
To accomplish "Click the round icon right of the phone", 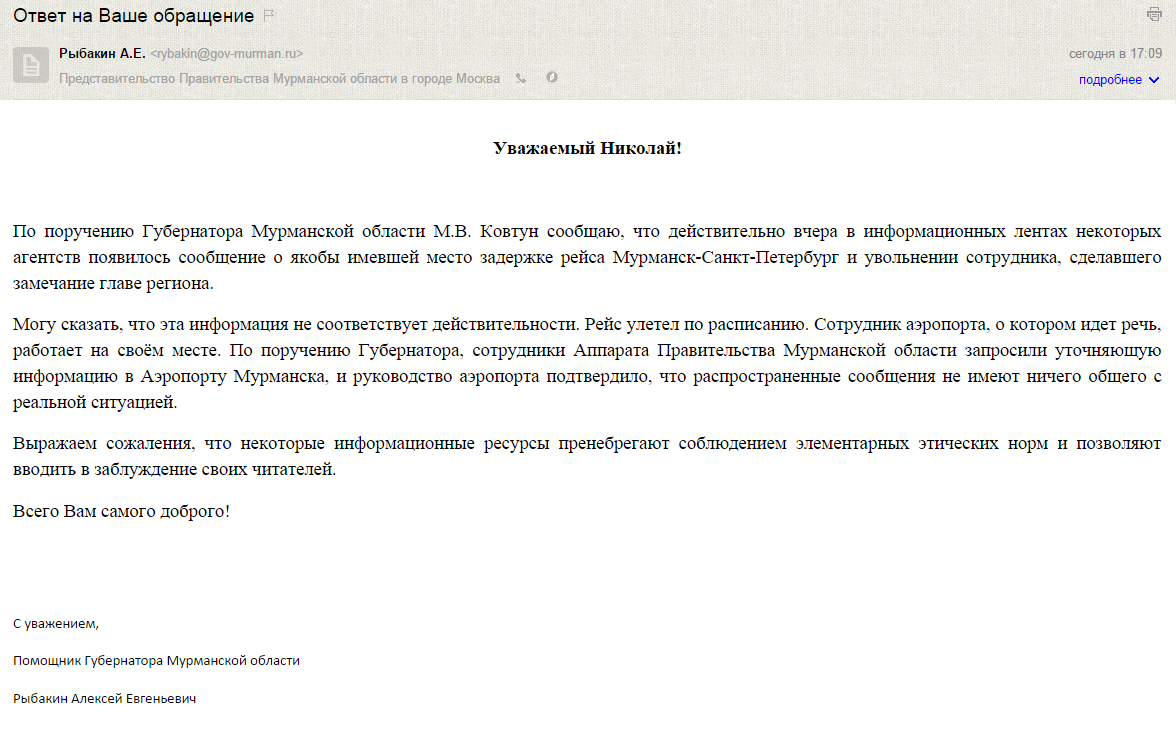I will 551,78.
